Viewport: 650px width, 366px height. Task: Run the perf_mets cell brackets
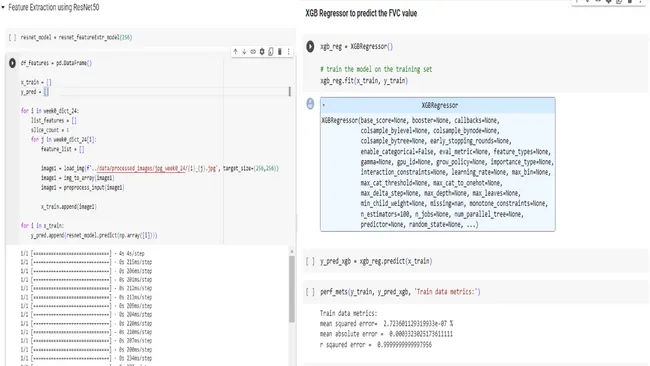click(x=310, y=292)
